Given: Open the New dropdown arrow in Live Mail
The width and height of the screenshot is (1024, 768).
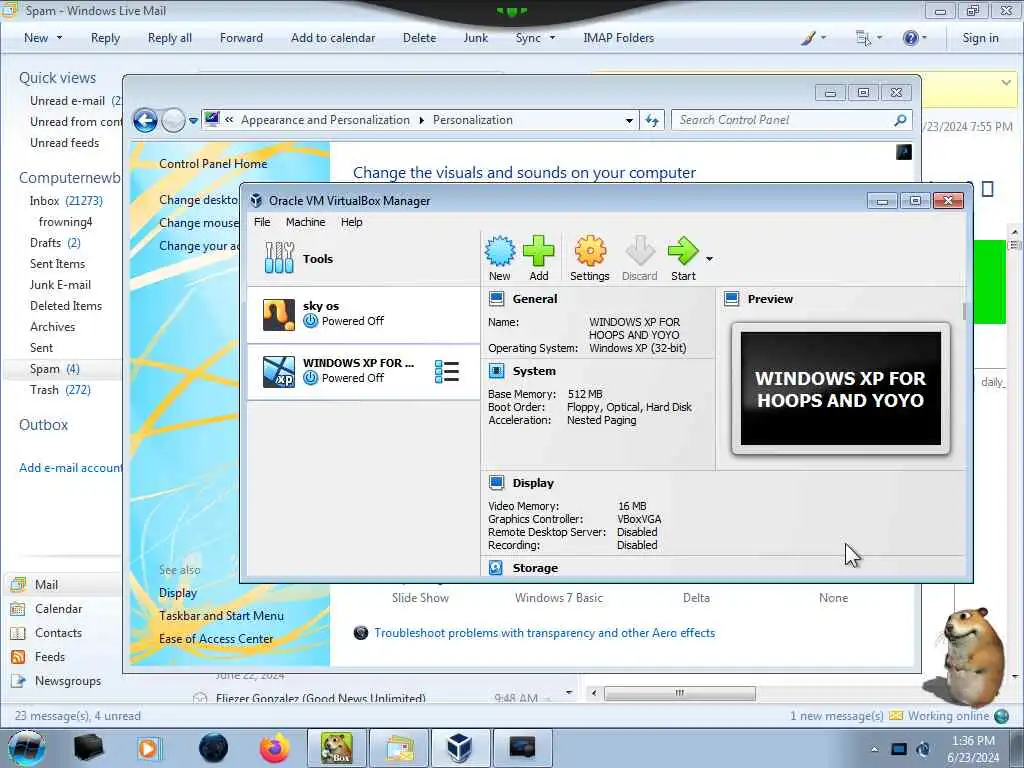Looking at the screenshot, I should [x=59, y=38].
